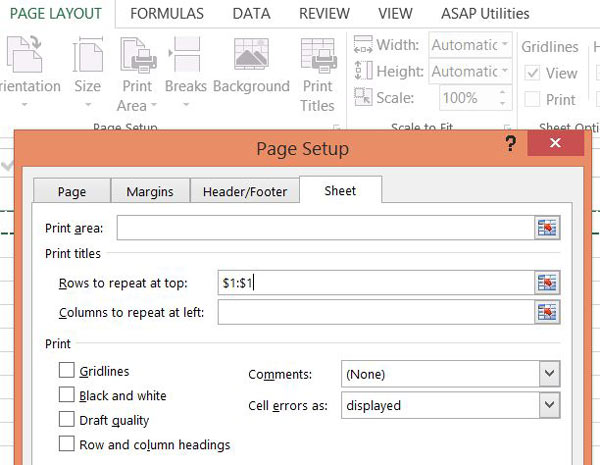Open the Print Titles ribbon icon
Image resolution: width=600 pixels, height=465 pixels.
(318, 55)
